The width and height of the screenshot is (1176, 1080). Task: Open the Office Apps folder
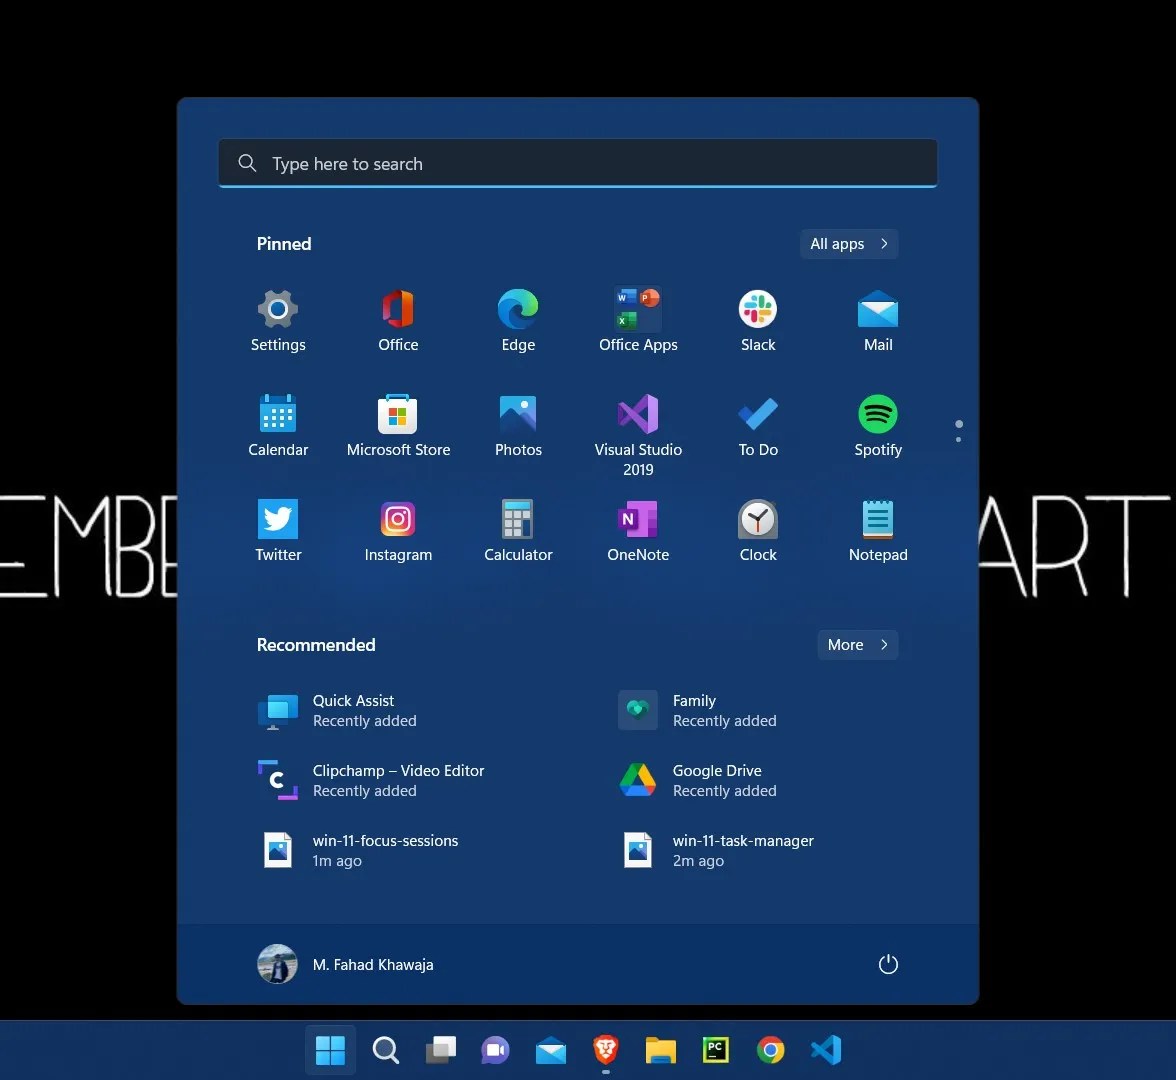(x=638, y=320)
